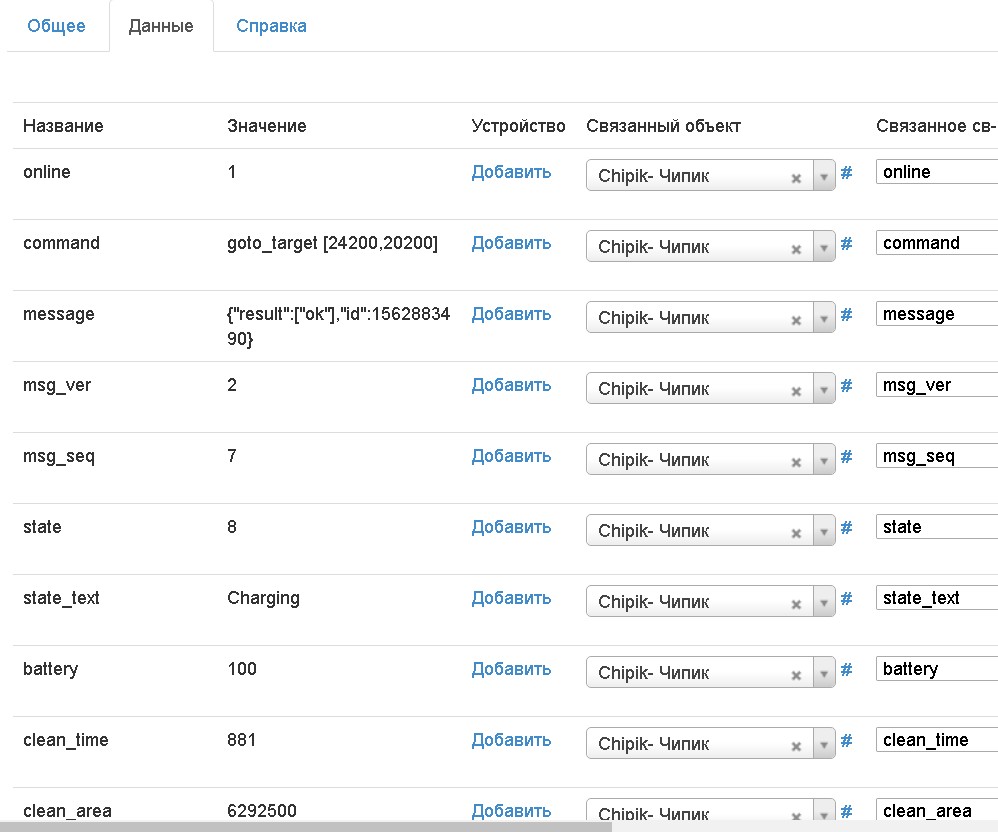Click the # icon in msg_ver row

pos(846,386)
